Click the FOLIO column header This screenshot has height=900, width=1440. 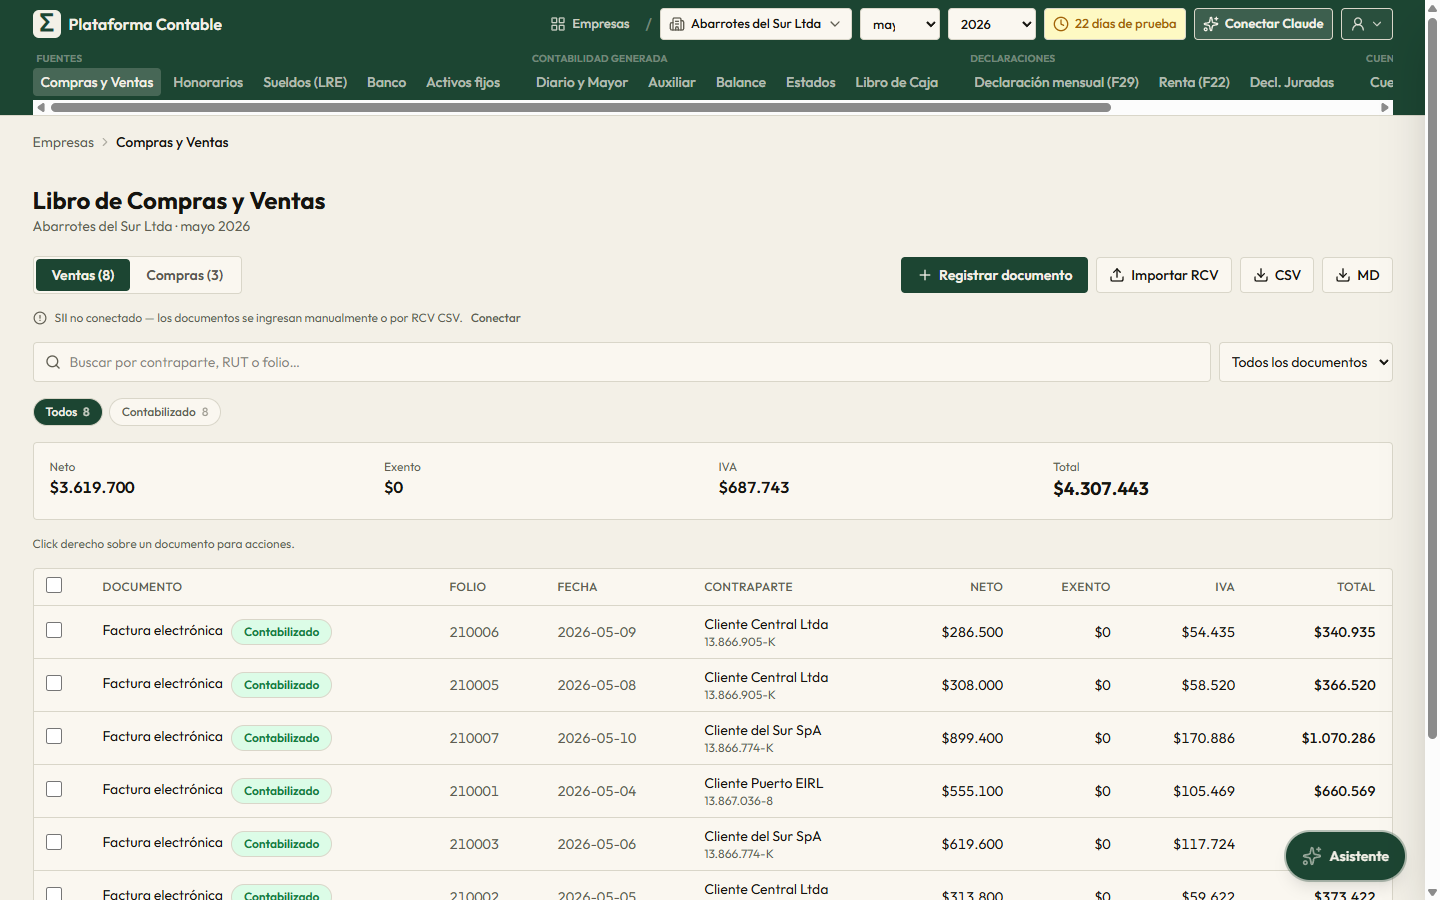tap(467, 587)
